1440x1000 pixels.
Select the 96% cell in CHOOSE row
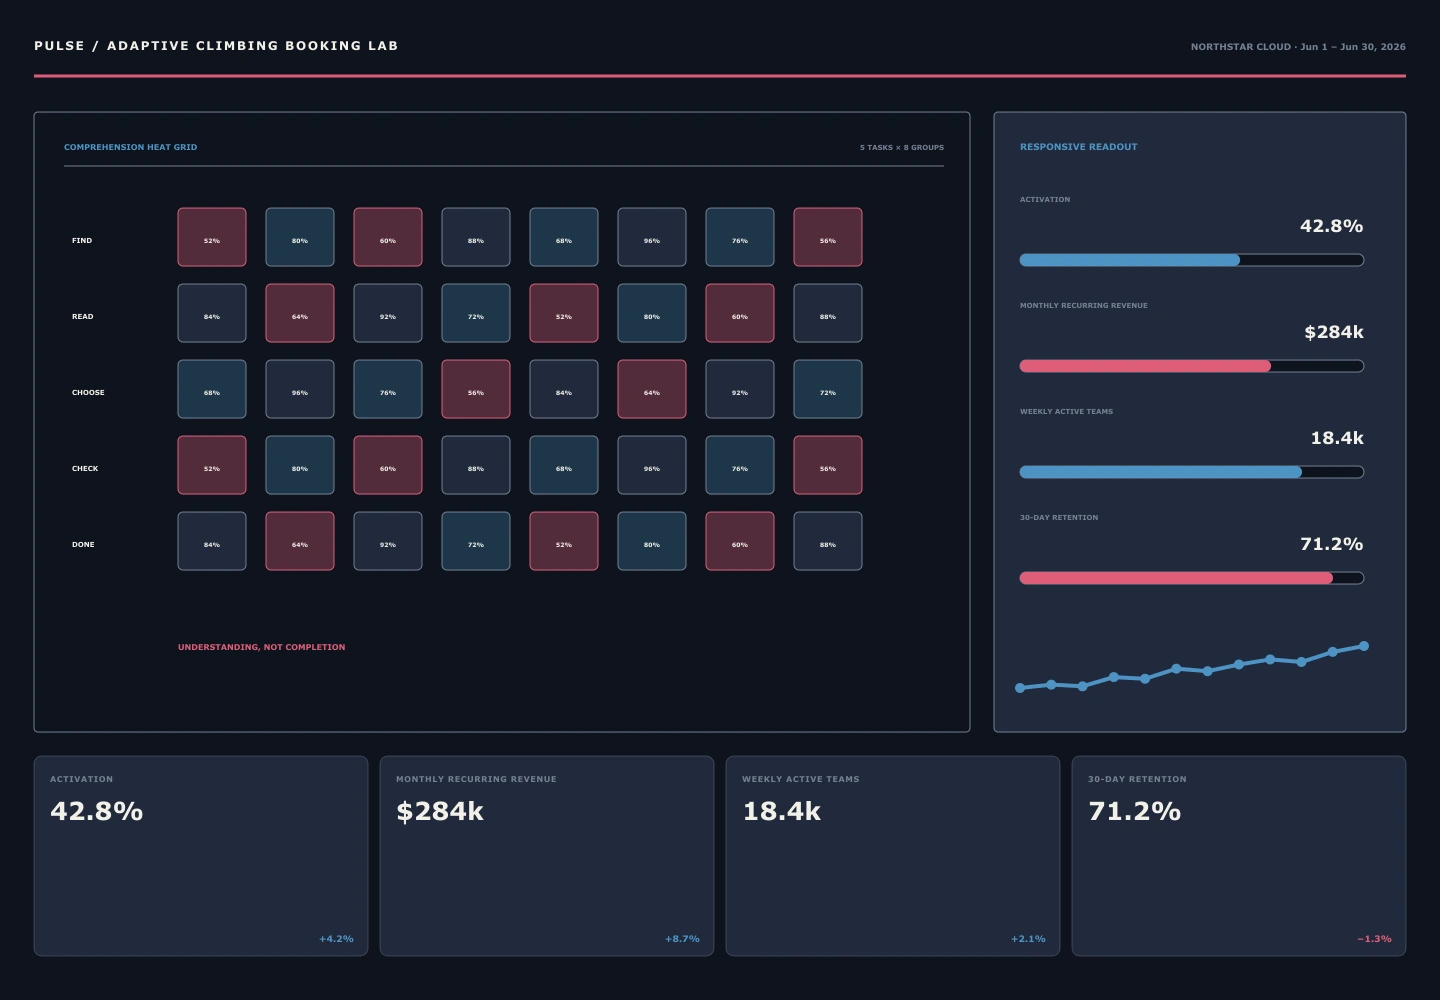(300, 389)
